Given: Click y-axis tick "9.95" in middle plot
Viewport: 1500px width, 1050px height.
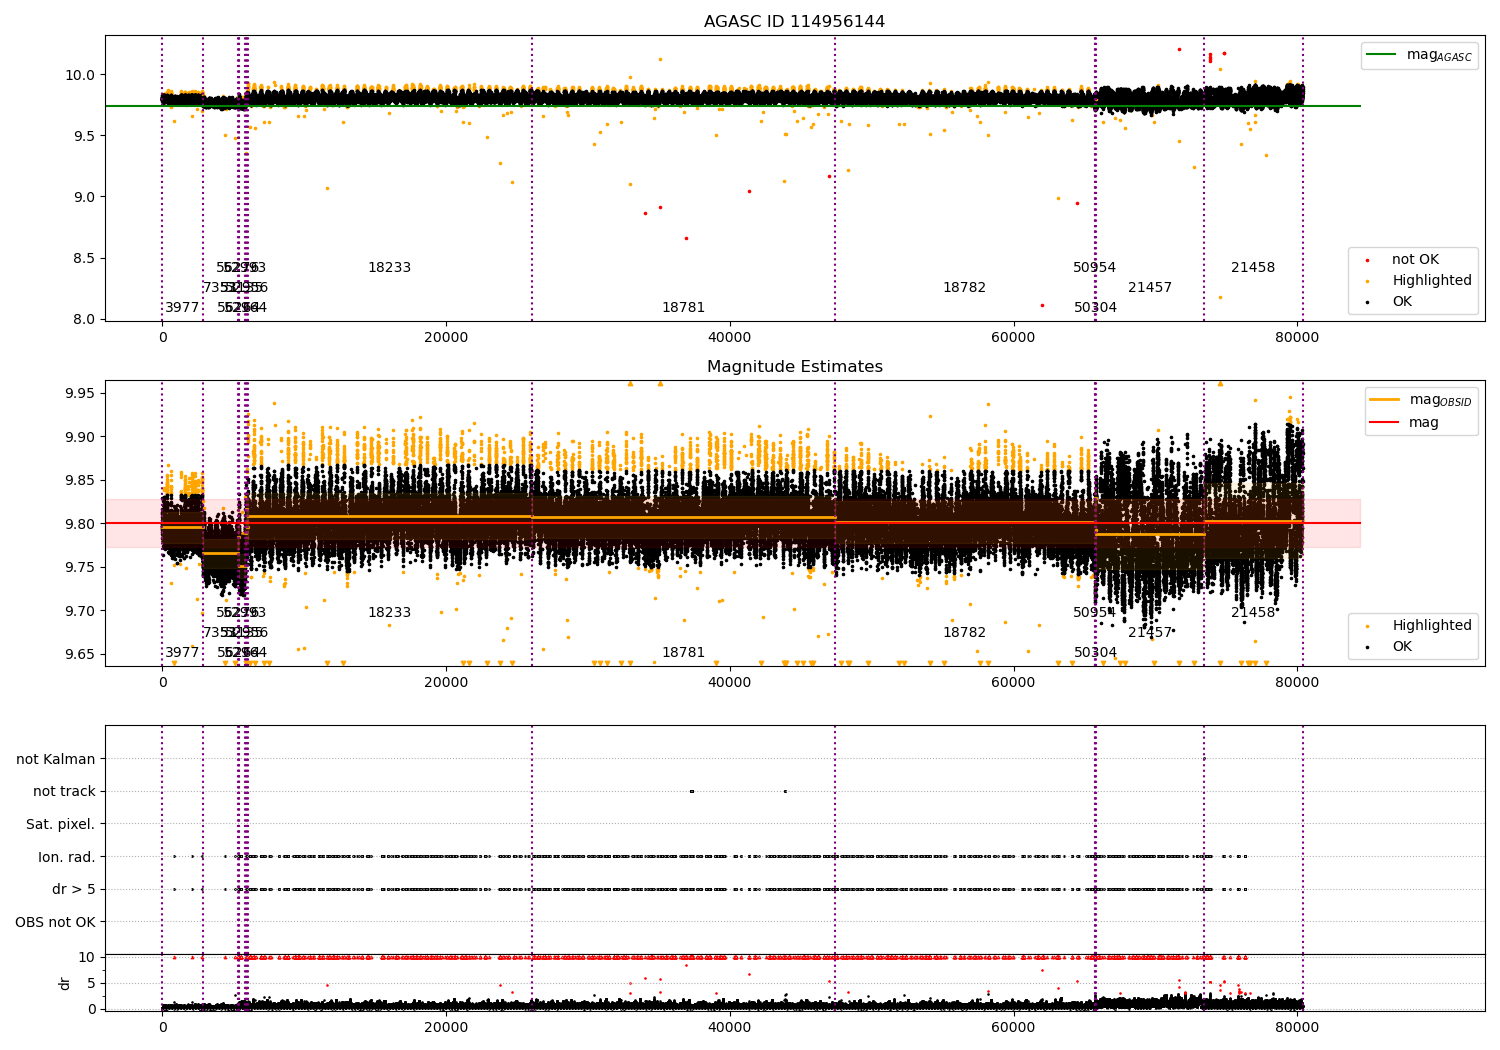Looking at the screenshot, I should [x=80, y=393].
